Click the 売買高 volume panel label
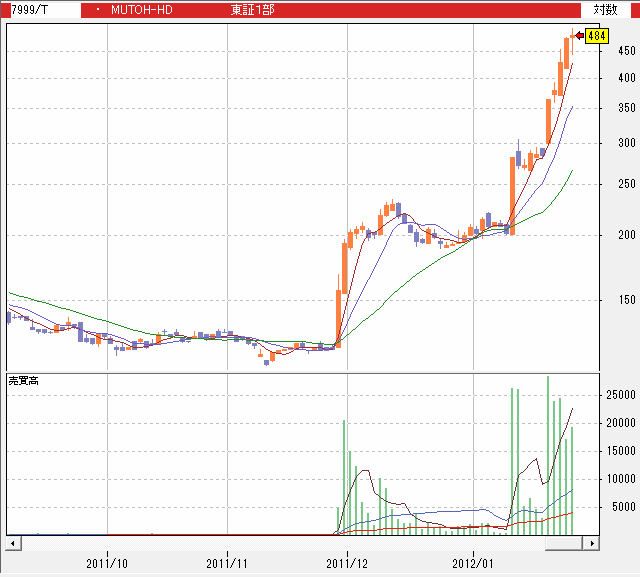 (x=24, y=381)
